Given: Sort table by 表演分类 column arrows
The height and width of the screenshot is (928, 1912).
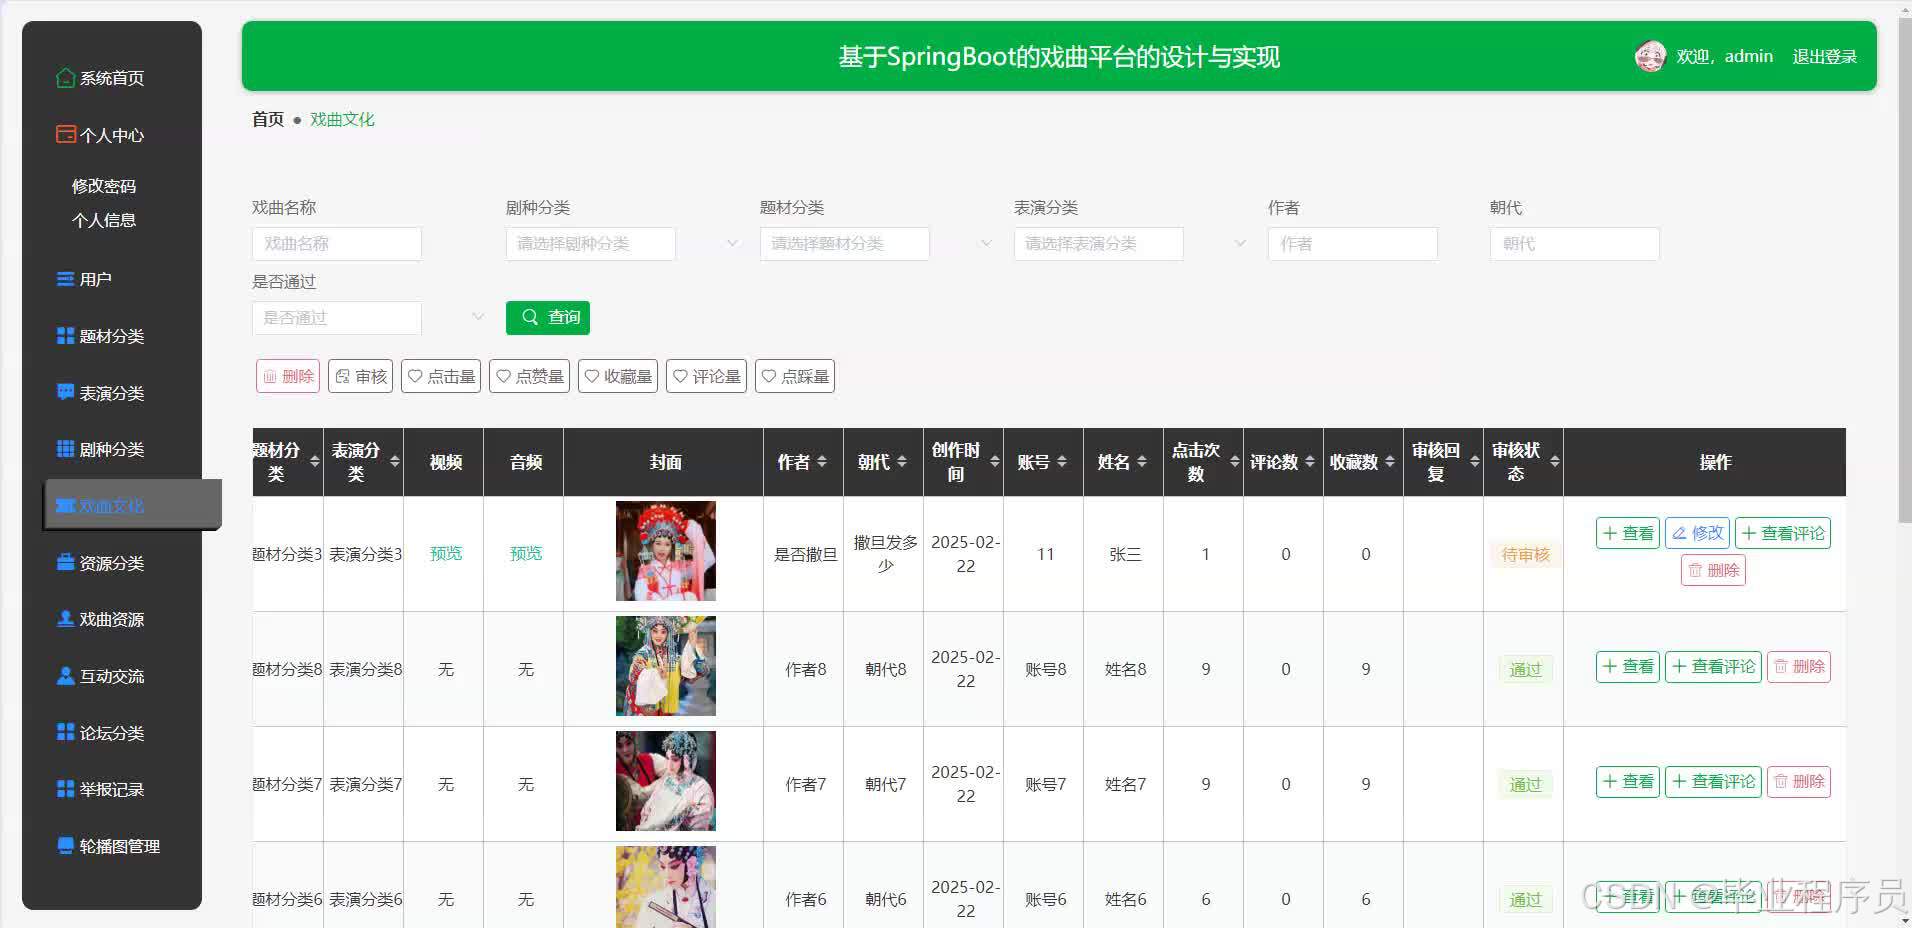Looking at the screenshot, I should (x=395, y=461).
